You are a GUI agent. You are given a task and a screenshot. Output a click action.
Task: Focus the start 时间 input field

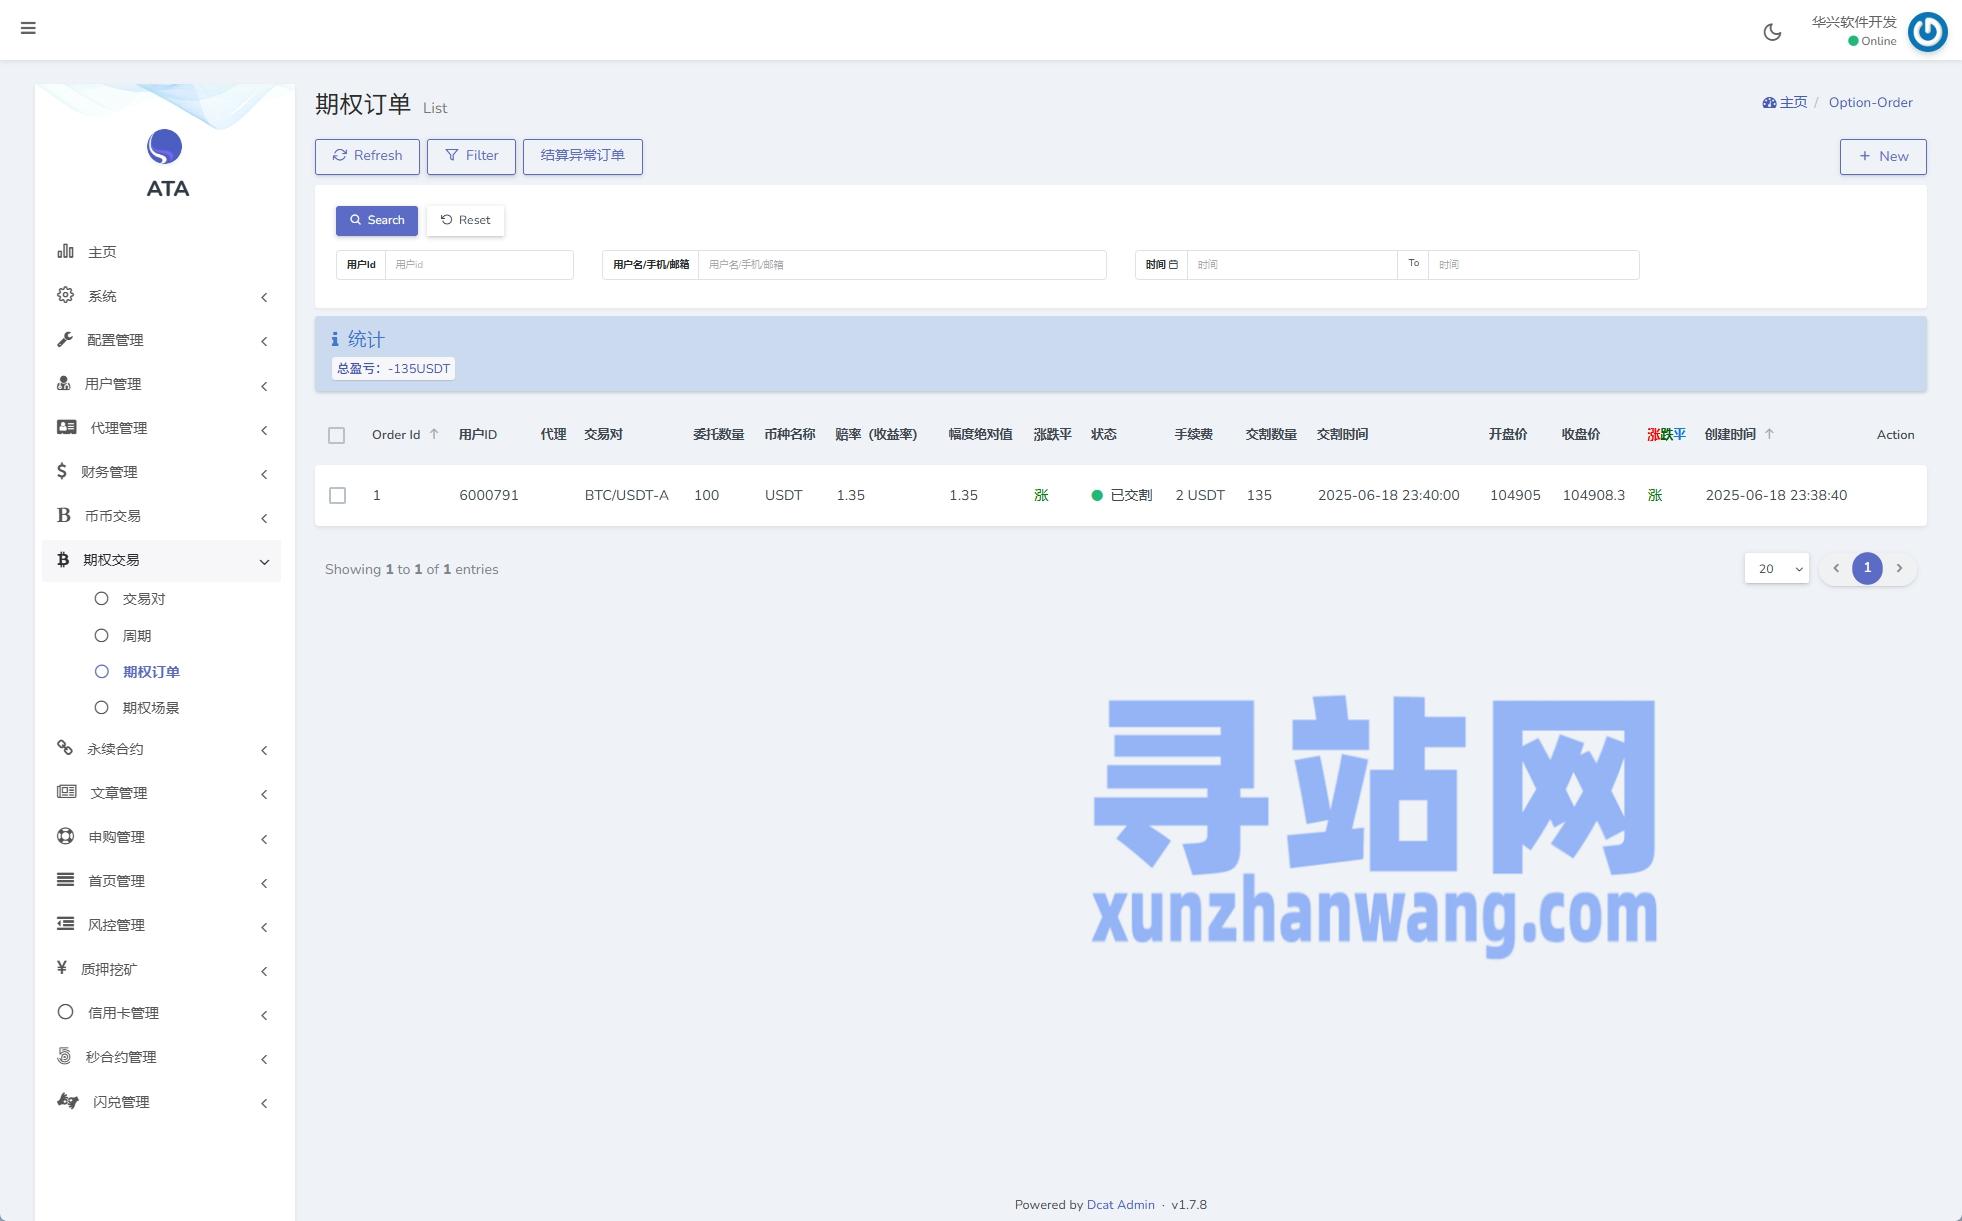(1292, 265)
